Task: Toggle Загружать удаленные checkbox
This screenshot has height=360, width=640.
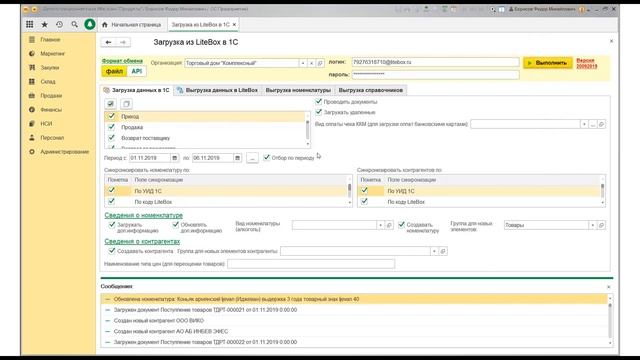Action: pyautogui.click(x=318, y=112)
